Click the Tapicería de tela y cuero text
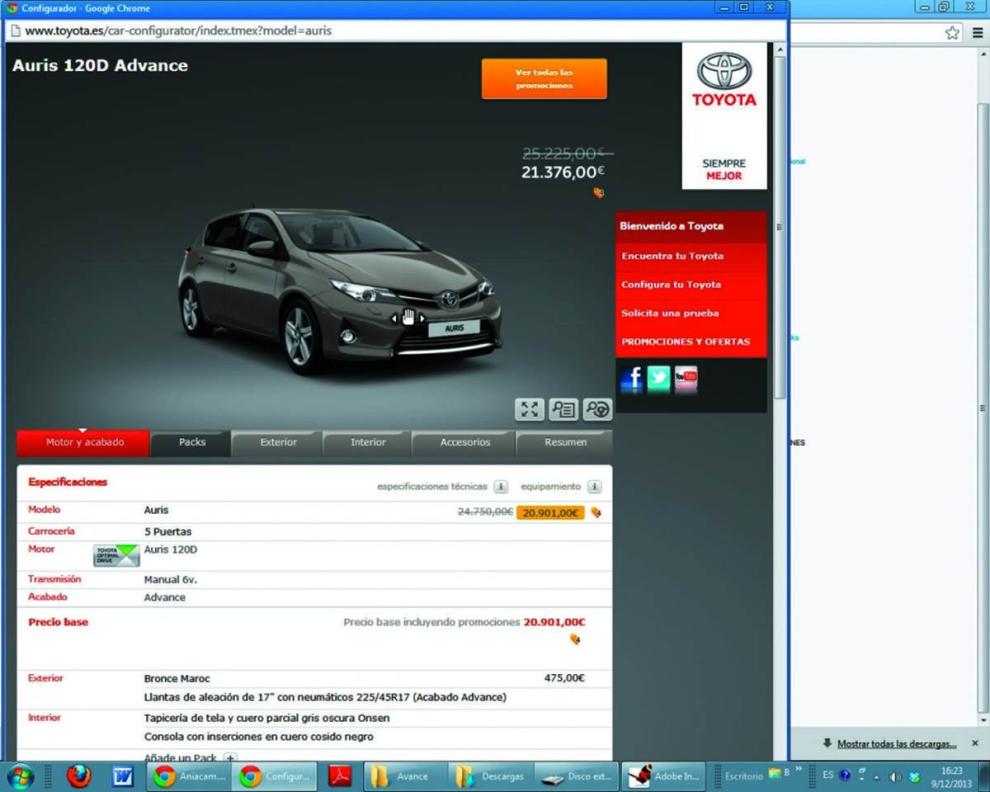This screenshot has height=792, width=990. pyautogui.click(x=266, y=718)
